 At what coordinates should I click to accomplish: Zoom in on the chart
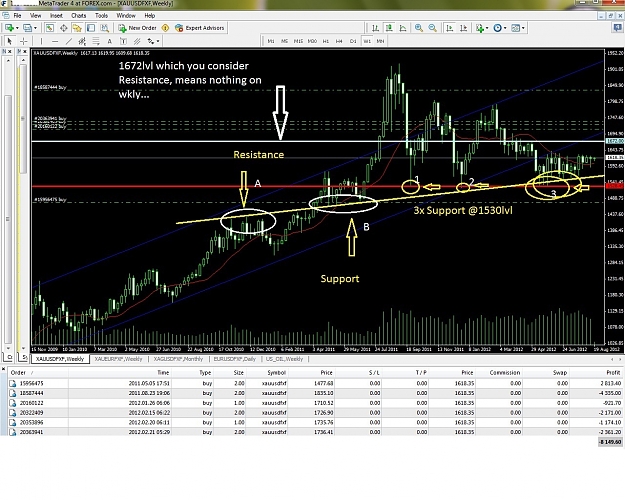[419, 28]
